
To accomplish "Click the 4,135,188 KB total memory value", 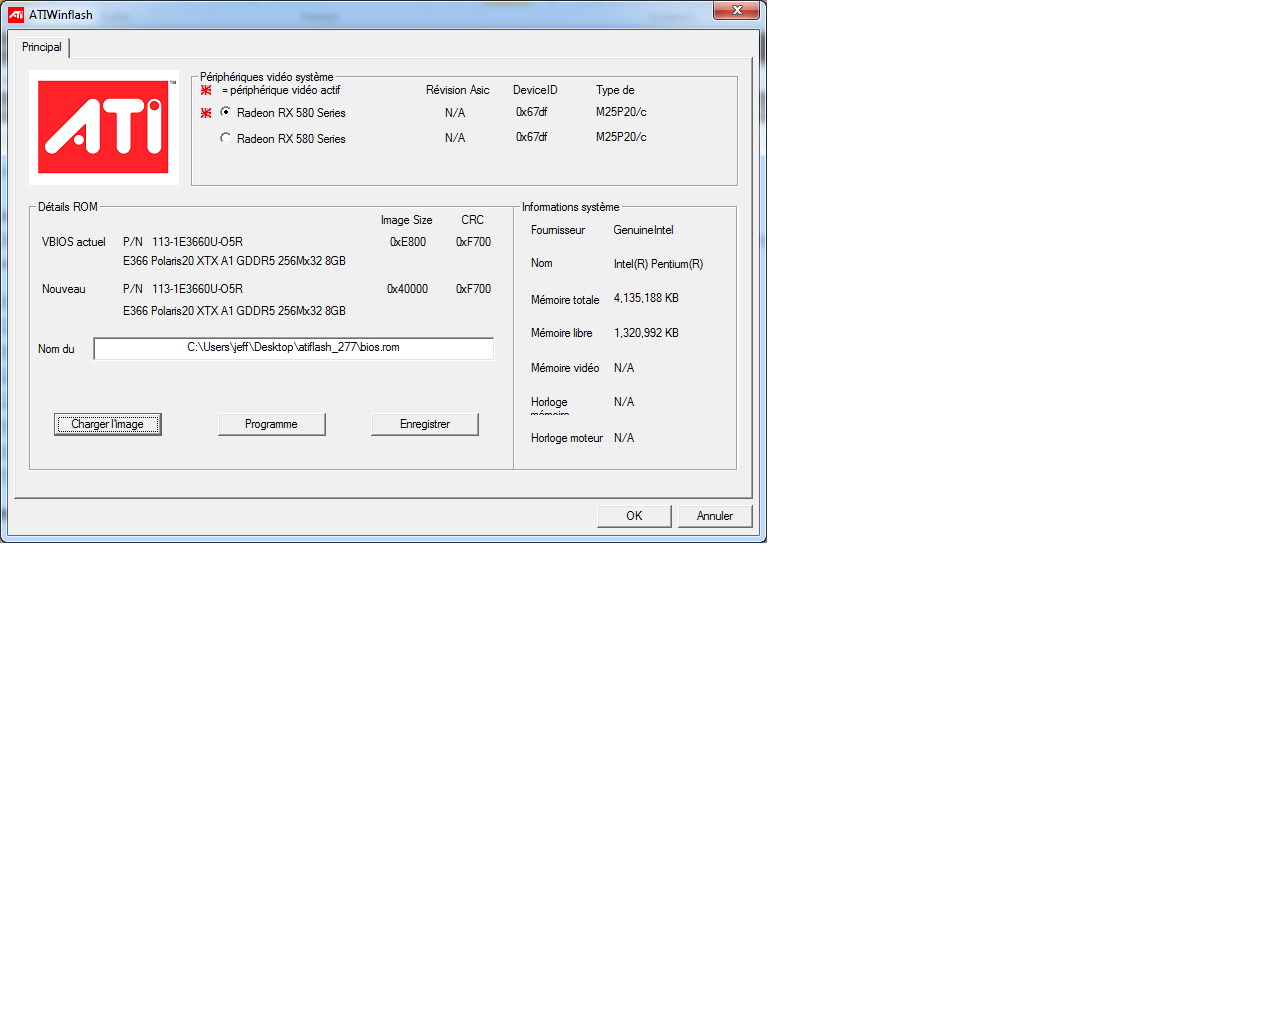I will (x=646, y=298).
